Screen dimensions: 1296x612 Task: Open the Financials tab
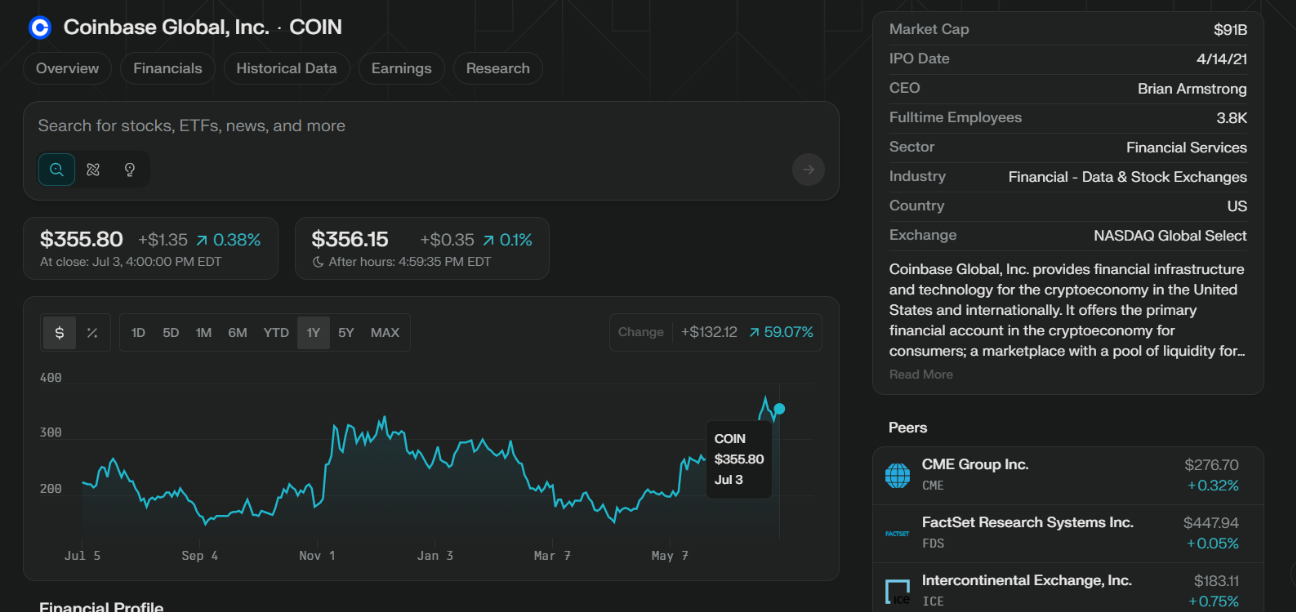point(168,68)
